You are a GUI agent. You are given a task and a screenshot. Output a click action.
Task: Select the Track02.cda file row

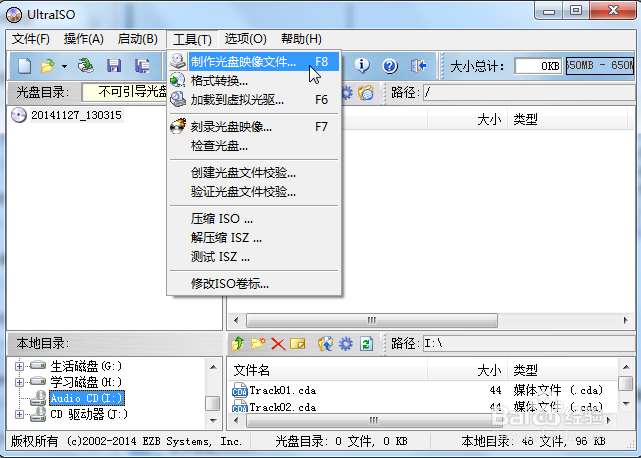tap(423, 406)
